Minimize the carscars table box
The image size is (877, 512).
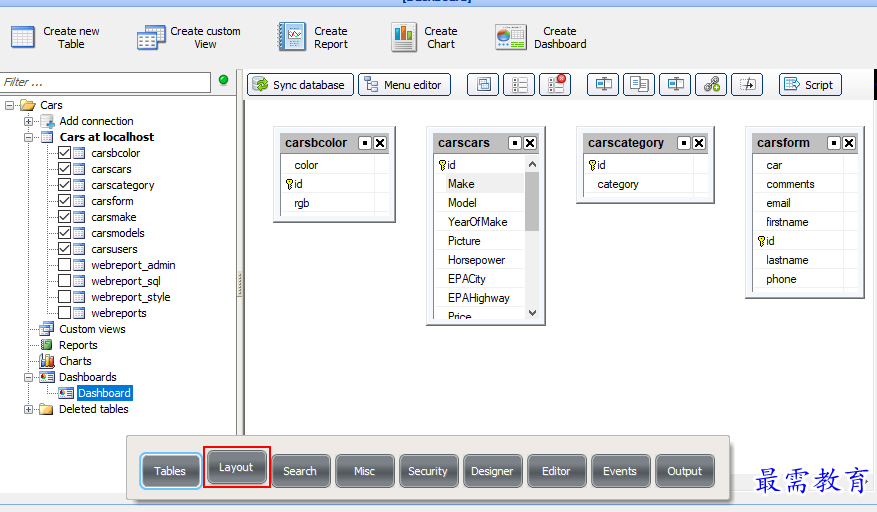pos(515,143)
